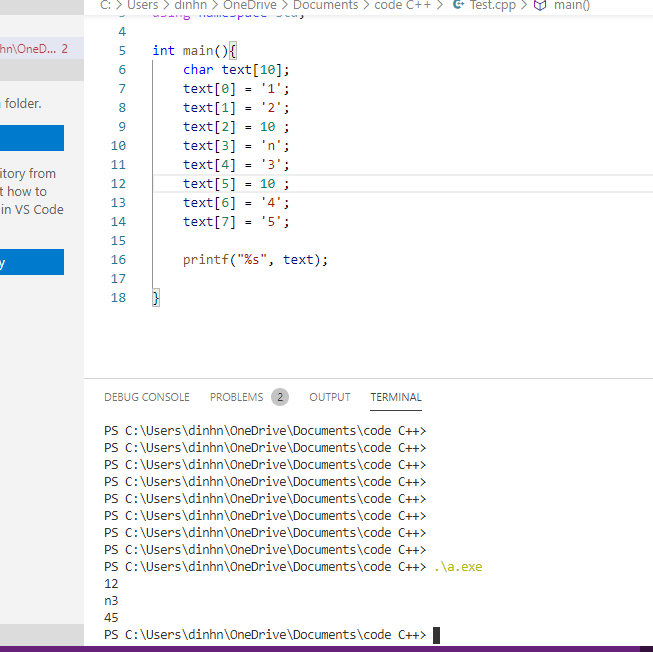Screen dimensions: 653x652
Task: Select the open editor entry ending with OneD...
Action: (x=30, y=48)
